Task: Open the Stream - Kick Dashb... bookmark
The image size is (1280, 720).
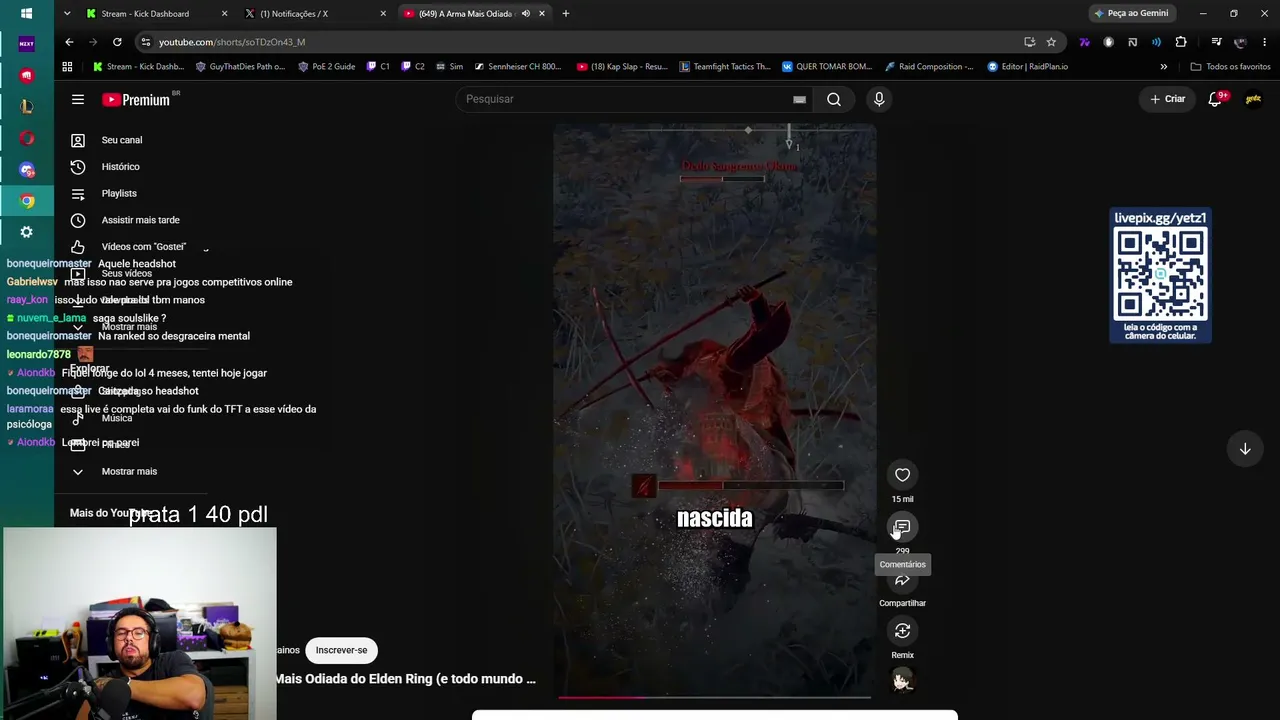Action: pyautogui.click(x=138, y=67)
